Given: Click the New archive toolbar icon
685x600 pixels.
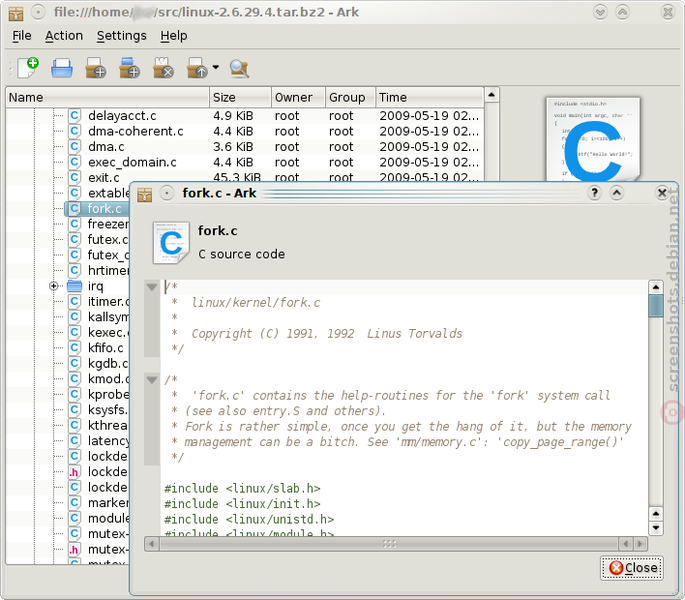Looking at the screenshot, I should click(28, 68).
